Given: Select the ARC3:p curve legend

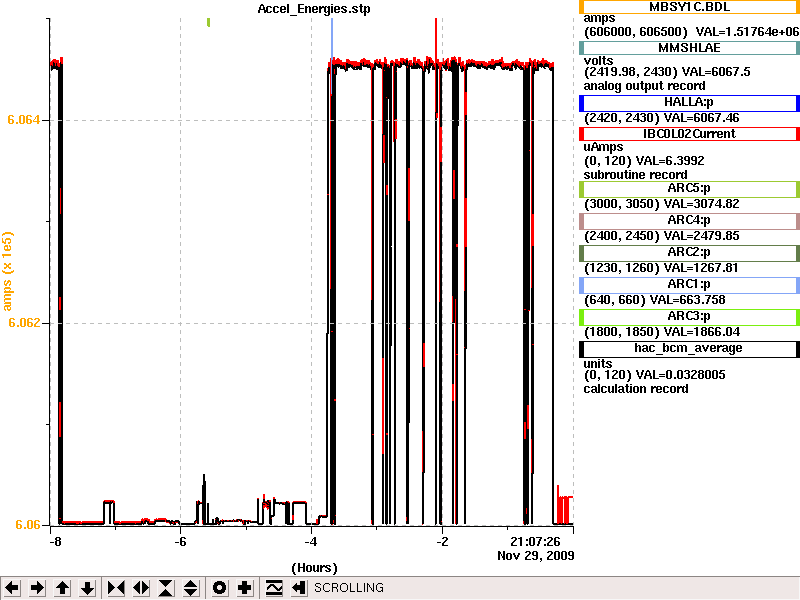Looking at the screenshot, I should pyautogui.click(x=689, y=317).
